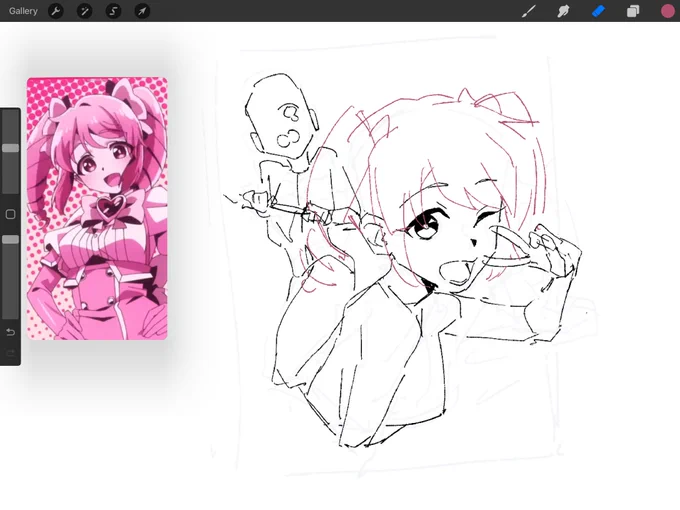Return to the Gallery
Viewport: 680px width, 510px height.
point(23,11)
